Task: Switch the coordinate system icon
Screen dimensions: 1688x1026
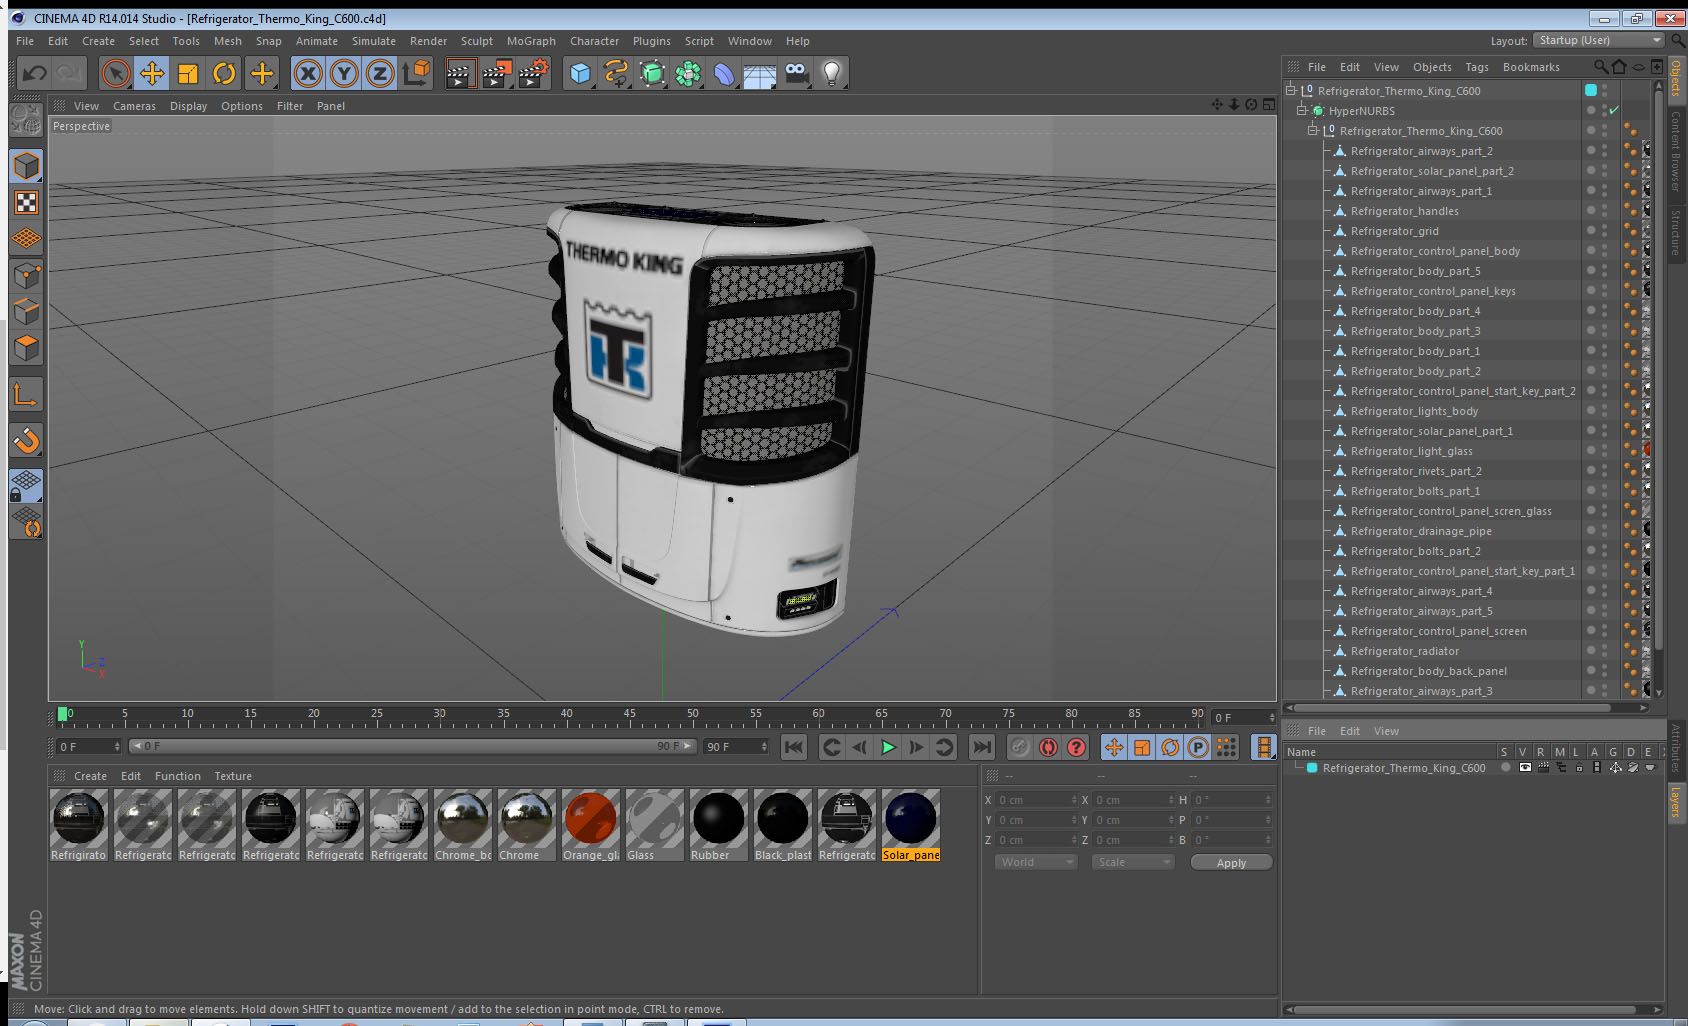Action: click(x=416, y=73)
